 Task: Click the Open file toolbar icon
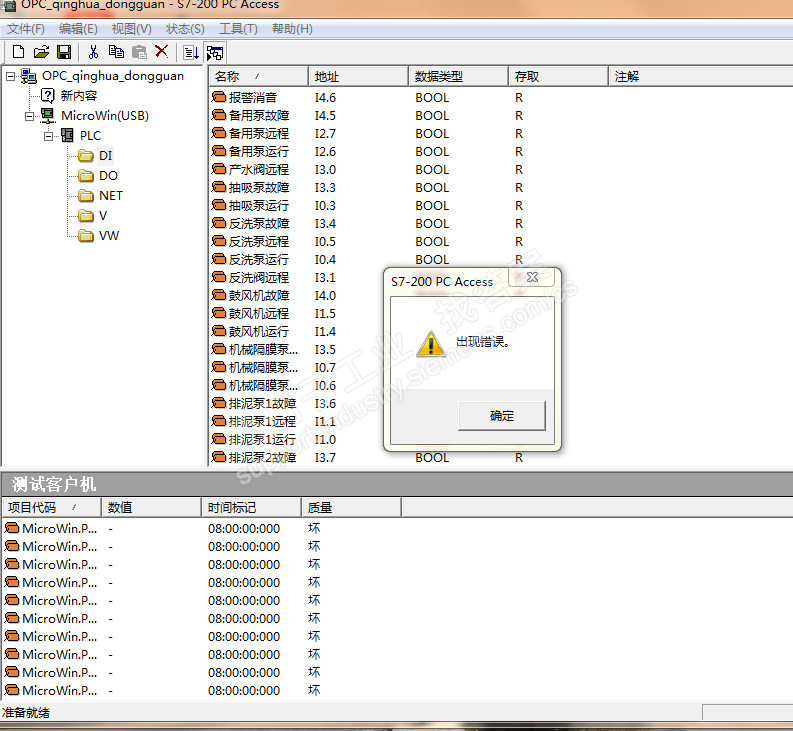pos(41,52)
